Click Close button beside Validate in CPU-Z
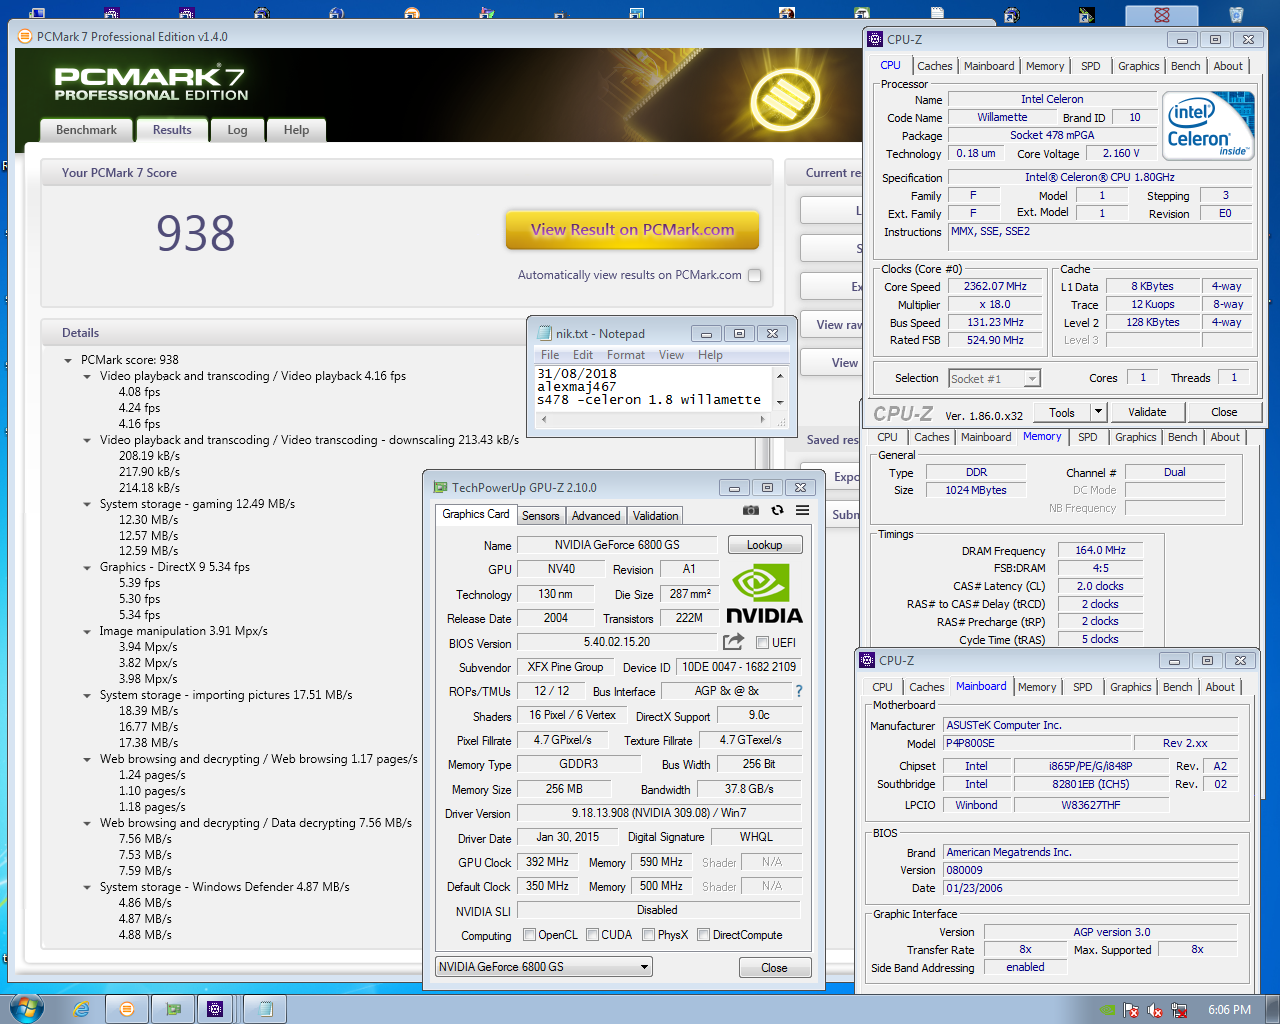Image resolution: width=1280 pixels, height=1024 pixels. (x=1224, y=412)
